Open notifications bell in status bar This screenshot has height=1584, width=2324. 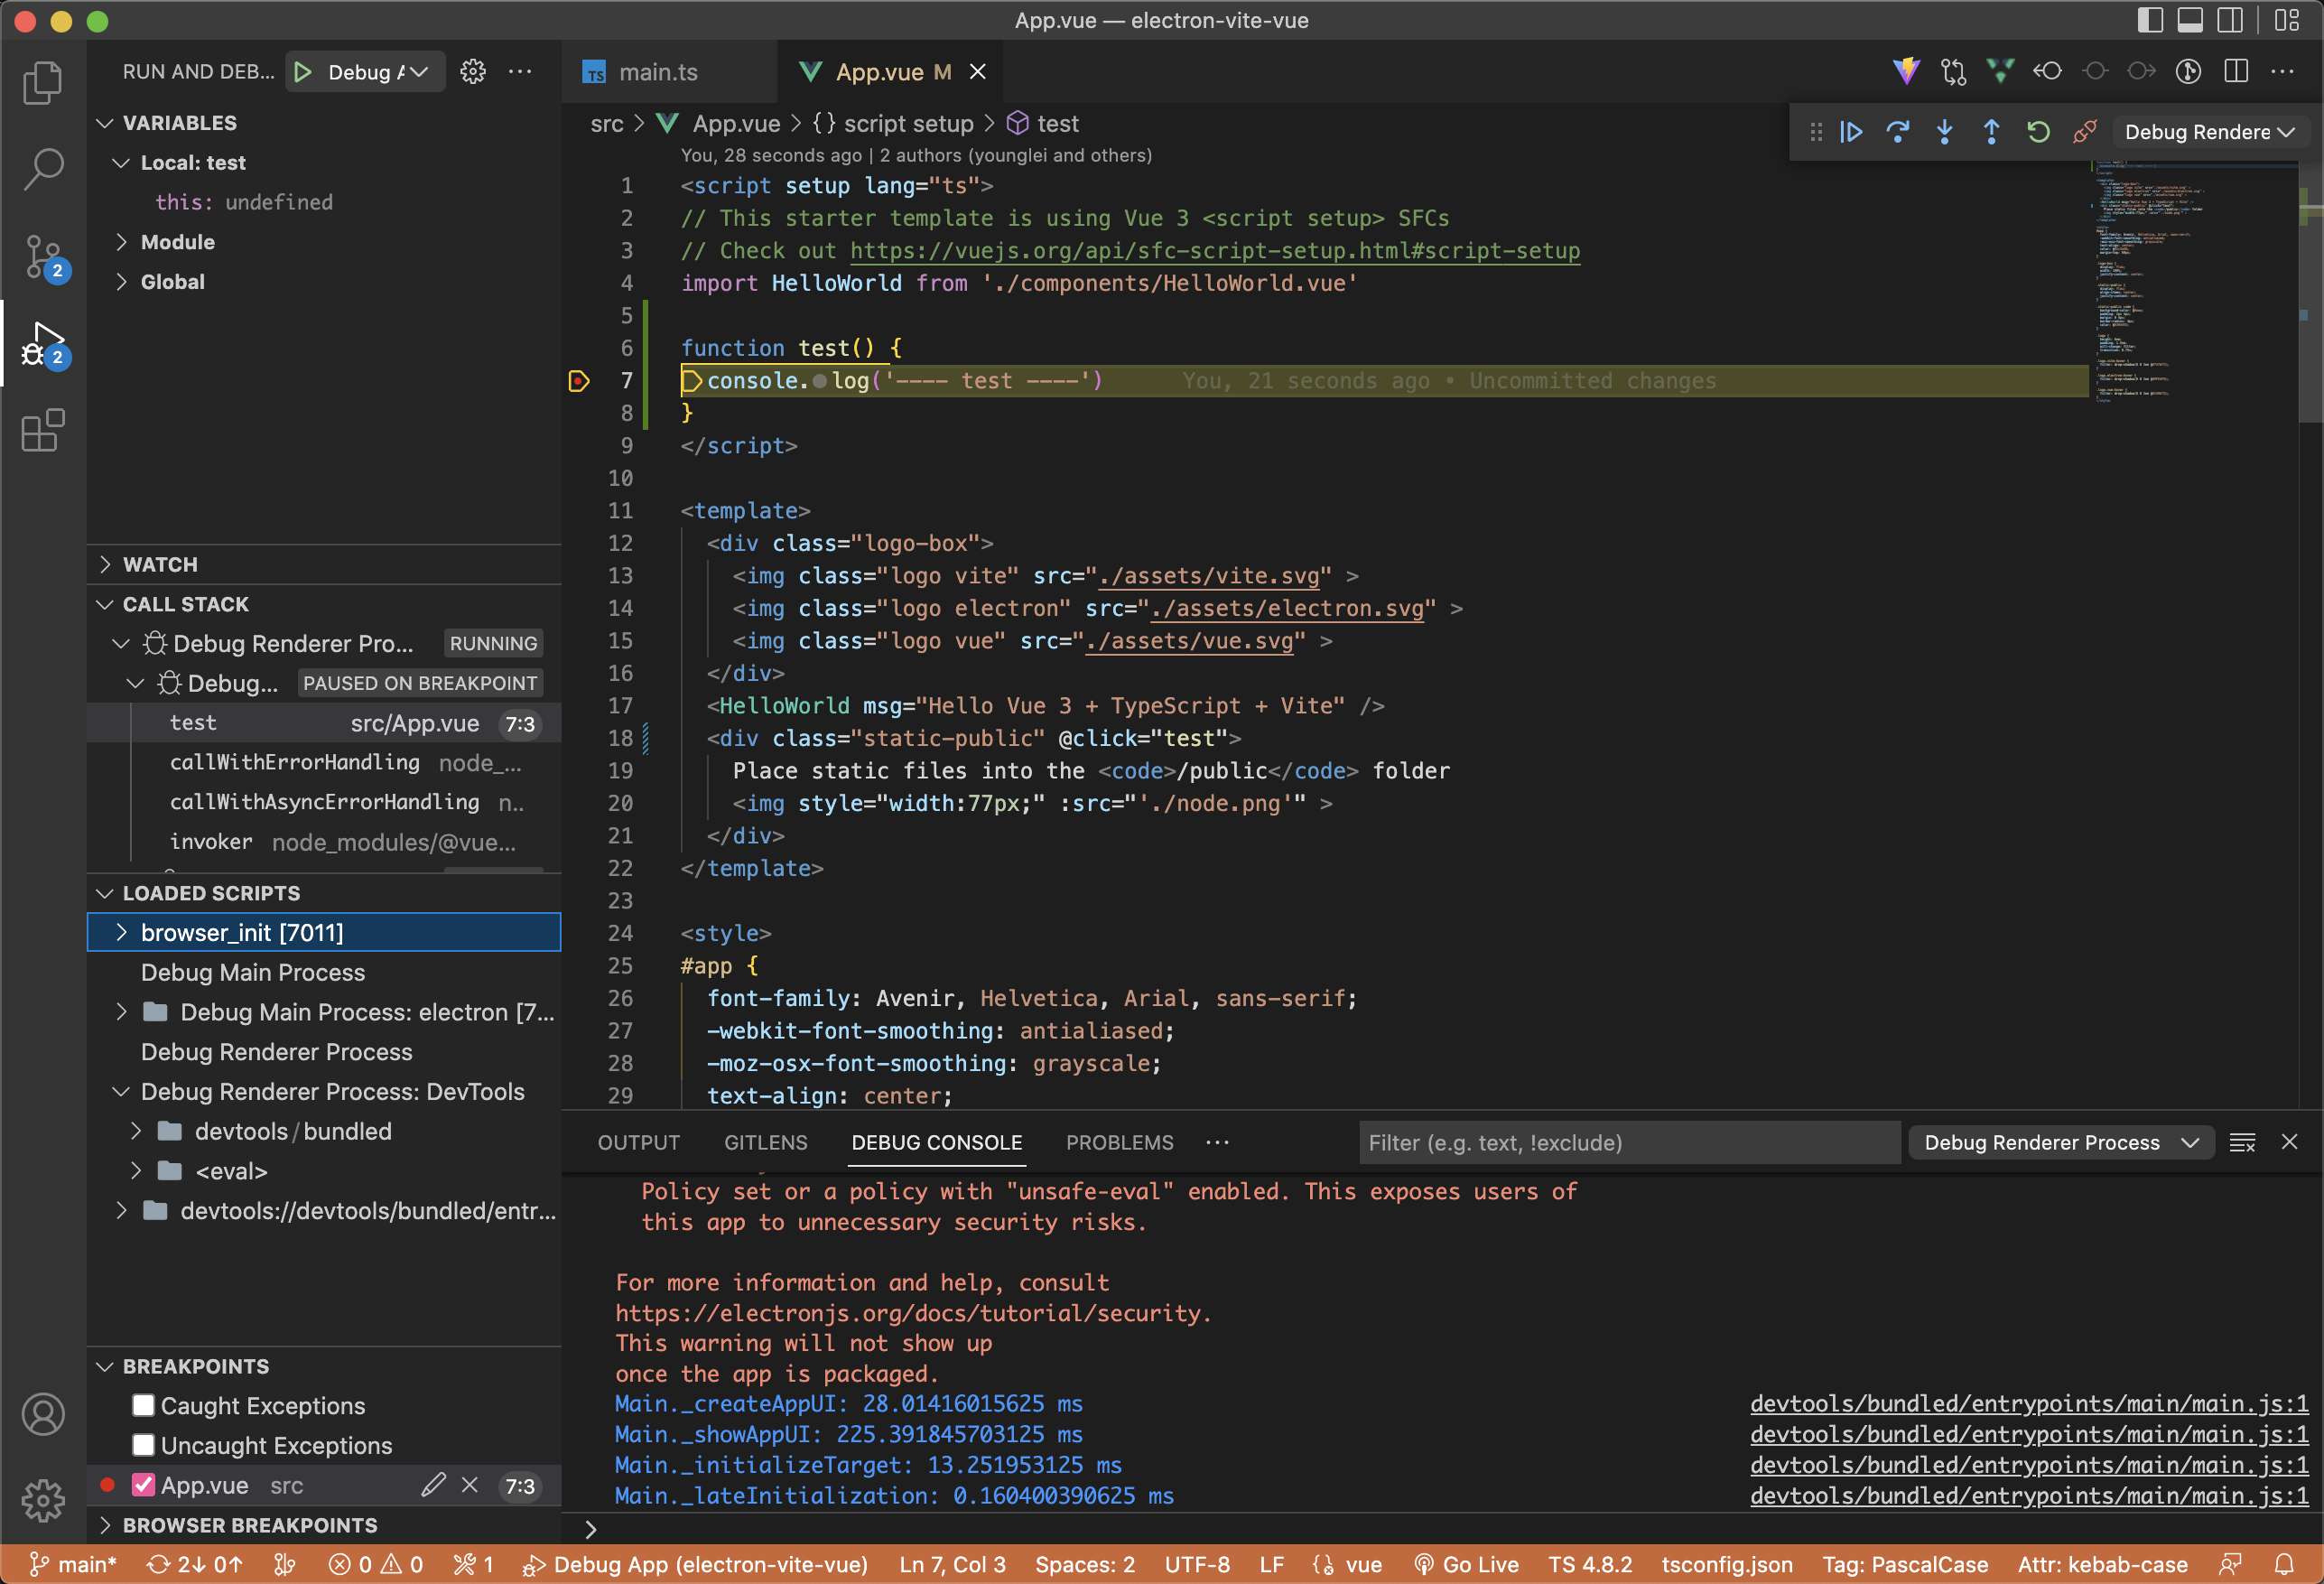[x=2284, y=1564]
